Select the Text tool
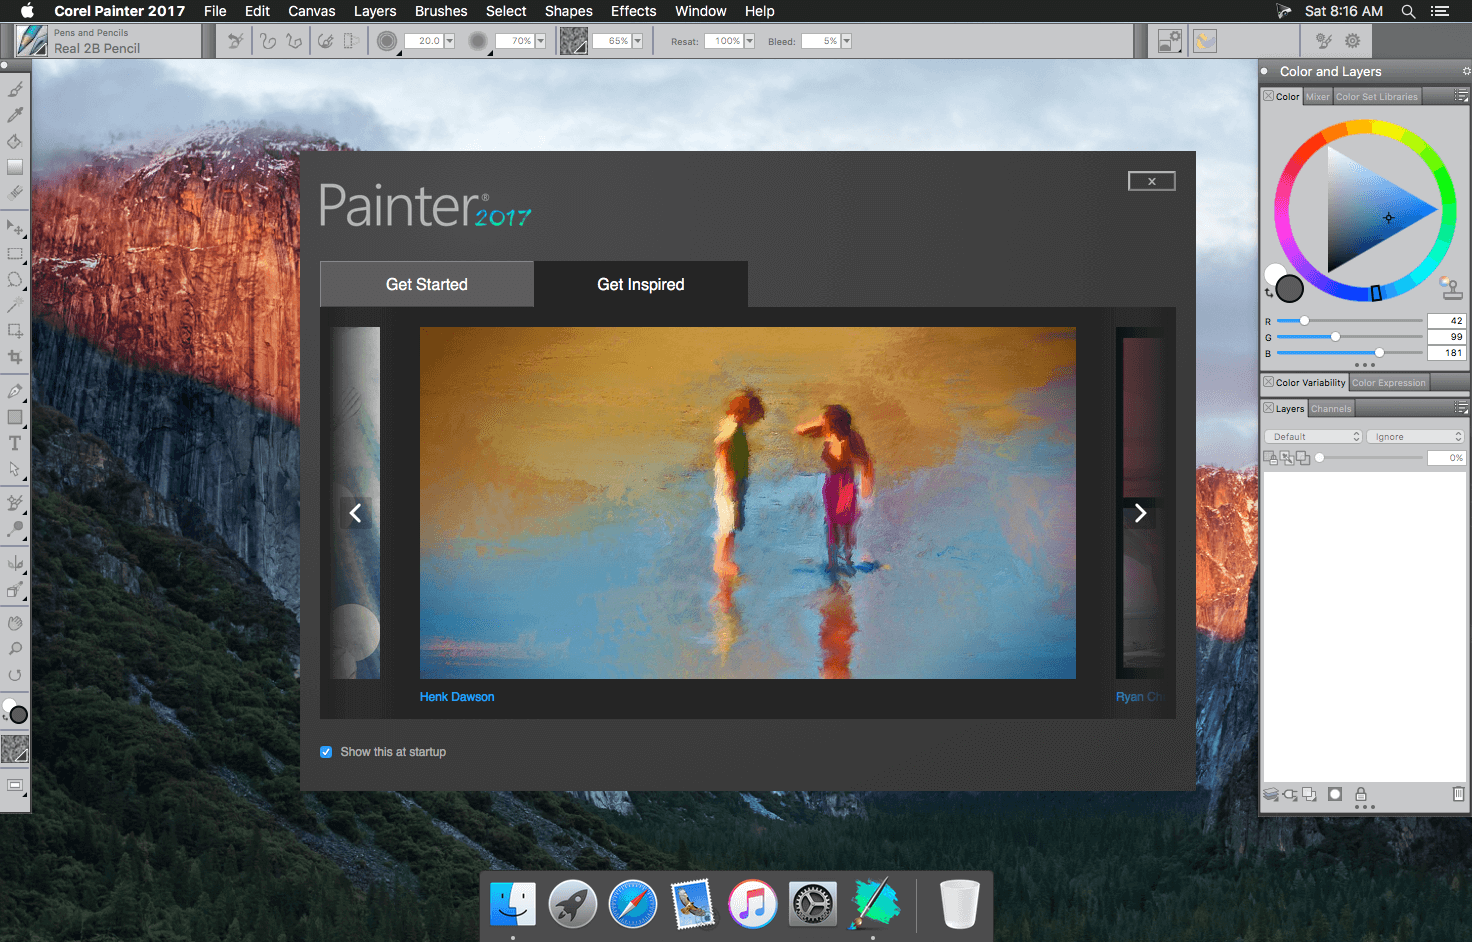This screenshot has height=942, width=1472. (15, 443)
